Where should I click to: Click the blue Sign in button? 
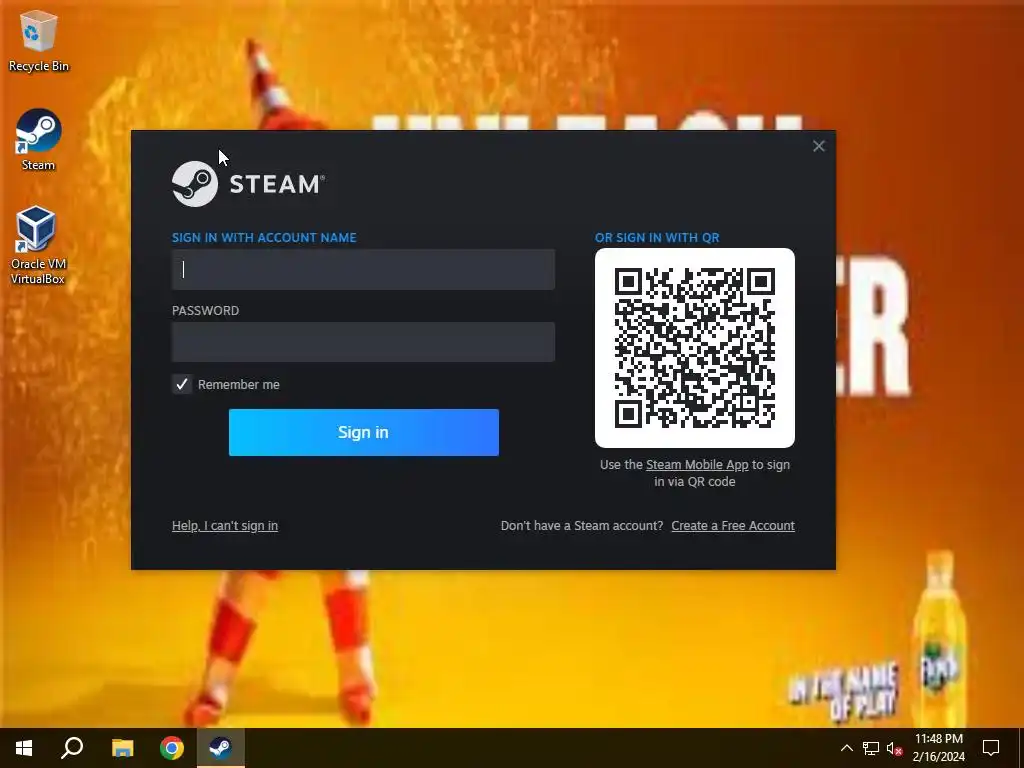coord(364,432)
